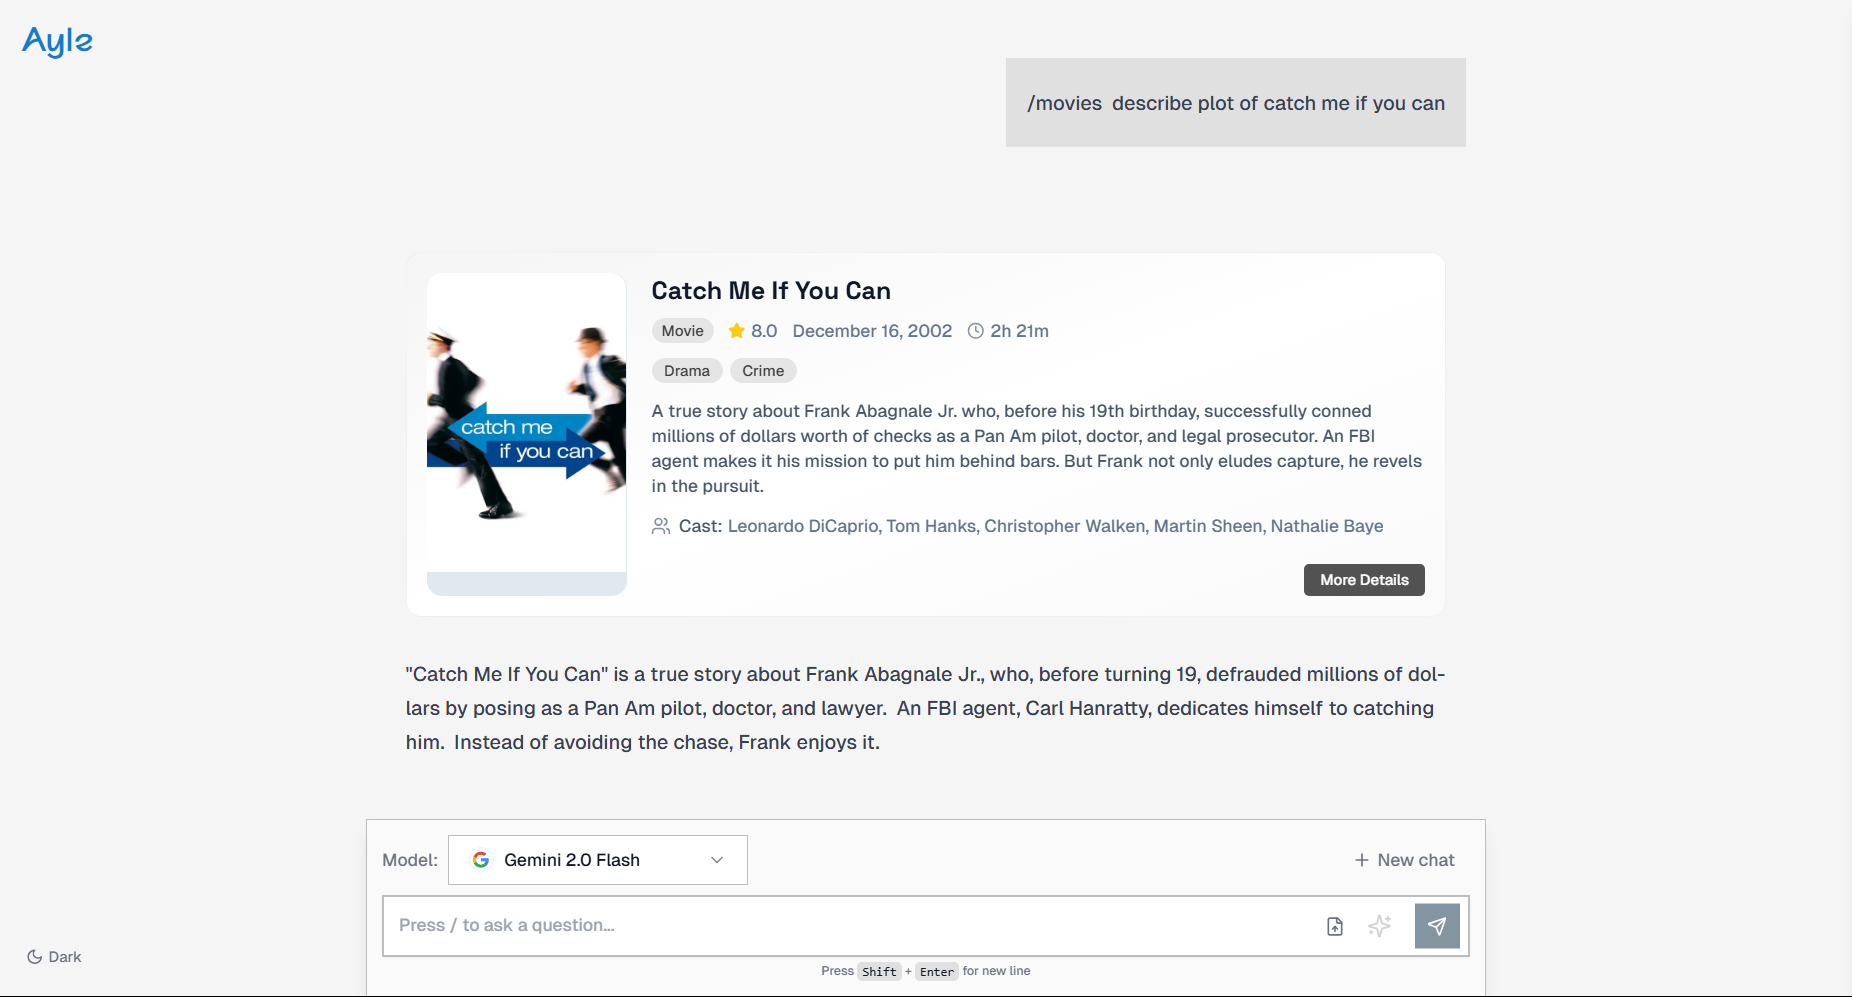Click the file upload icon
The image size is (1852, 997).
point(1335,926)
